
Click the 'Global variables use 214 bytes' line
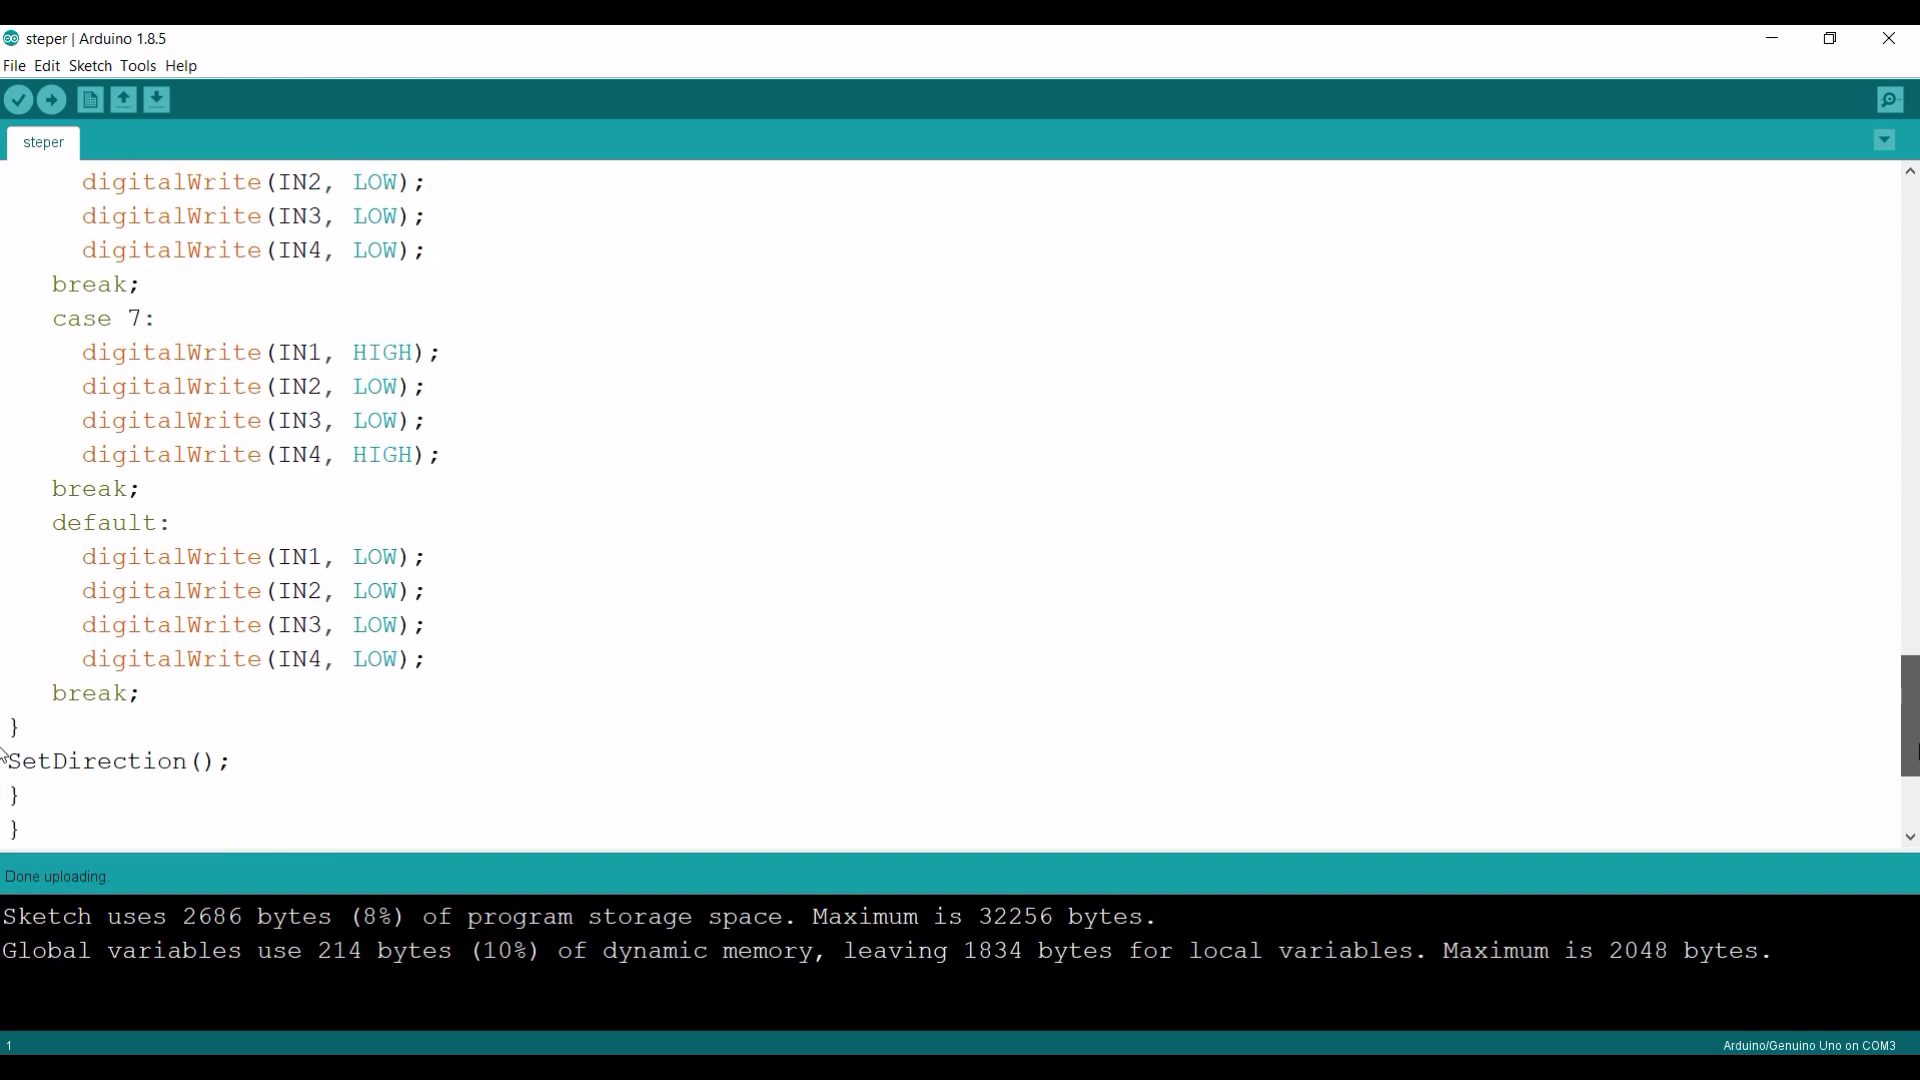[x=887, y=951]
